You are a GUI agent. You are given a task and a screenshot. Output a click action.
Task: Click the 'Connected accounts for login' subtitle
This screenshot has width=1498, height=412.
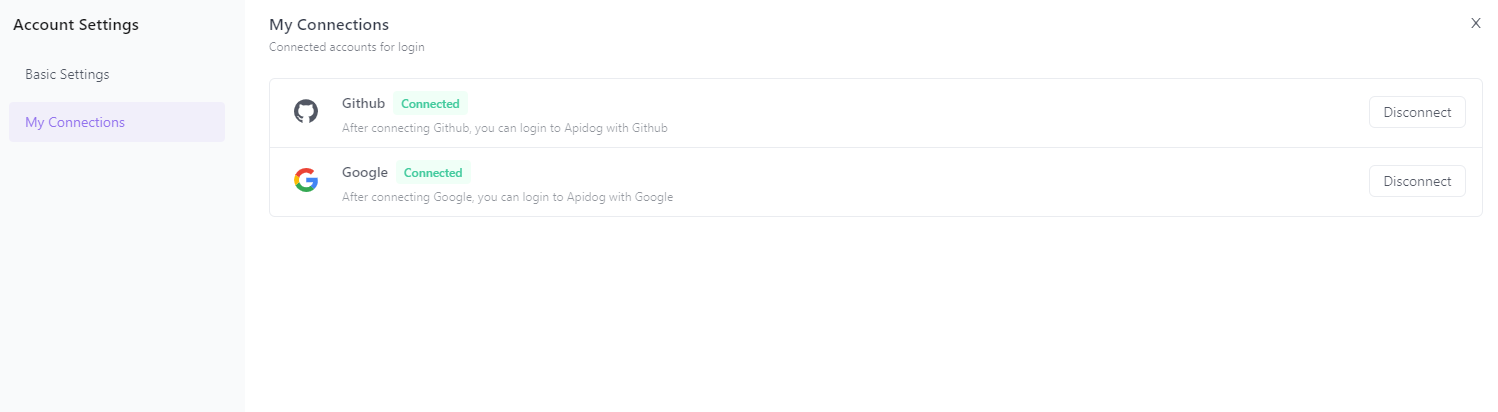346,47
